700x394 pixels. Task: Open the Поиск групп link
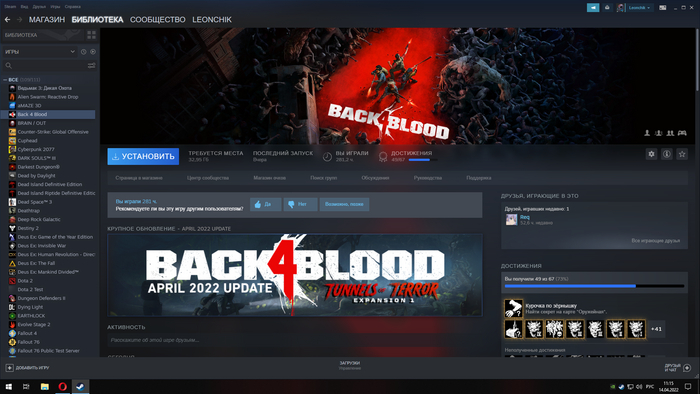click(x=324, y=178)
